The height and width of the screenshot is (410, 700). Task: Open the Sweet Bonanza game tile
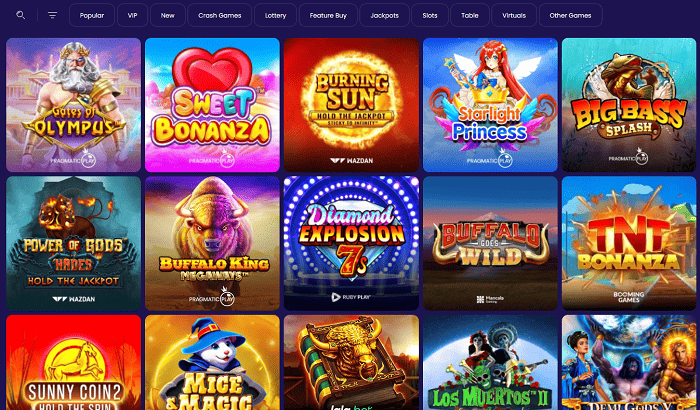[212, 105]
